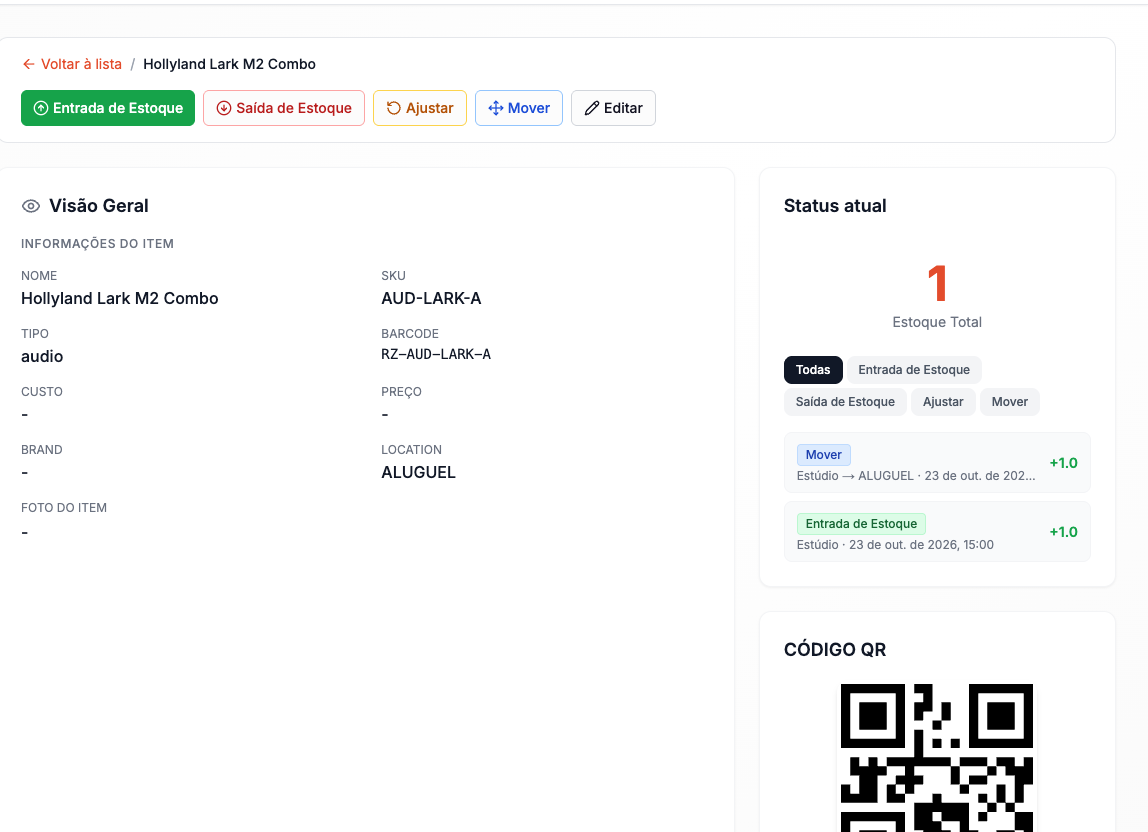Filter history by Ajustar tab

[x=943, y=402]
